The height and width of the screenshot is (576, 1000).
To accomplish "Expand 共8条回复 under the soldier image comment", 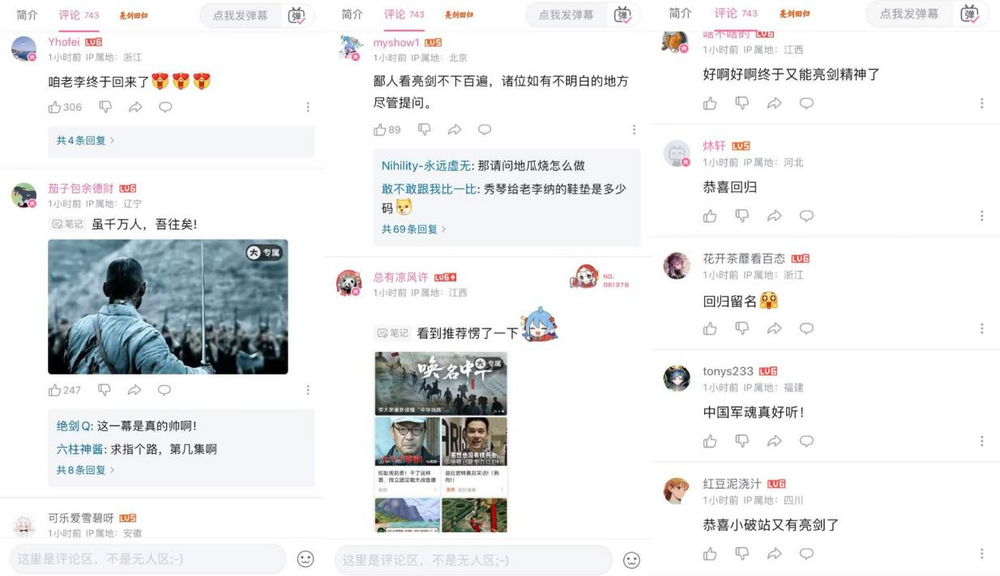I will pos(85,470).
